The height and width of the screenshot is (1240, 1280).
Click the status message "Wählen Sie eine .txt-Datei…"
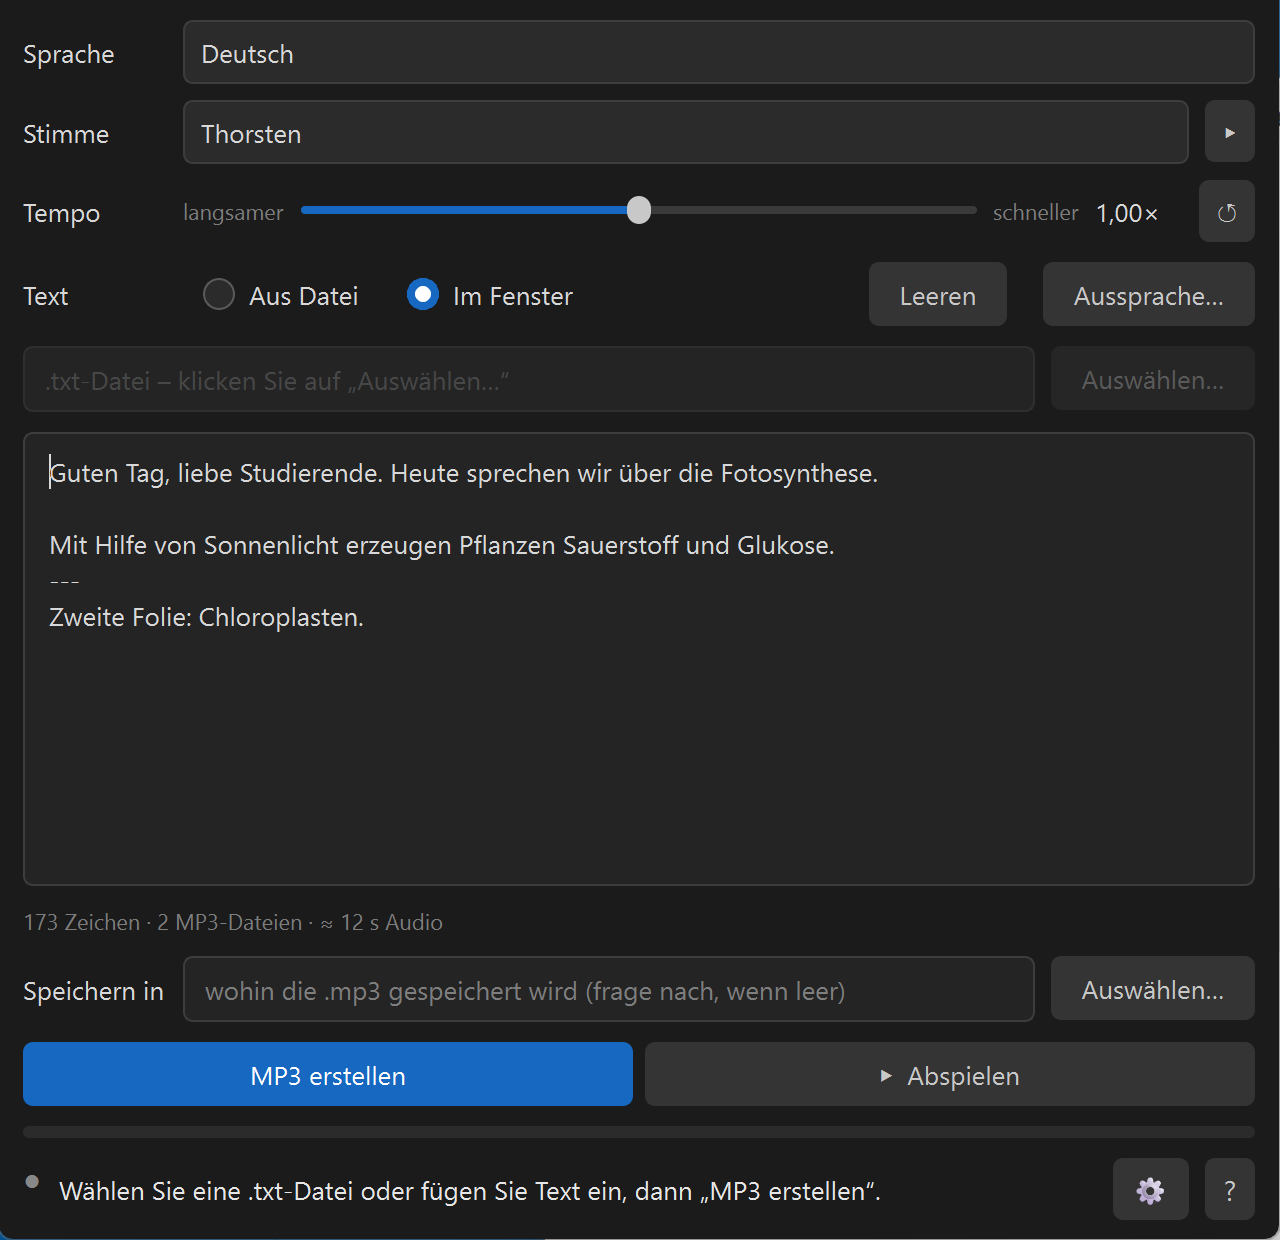(470, 1191)
